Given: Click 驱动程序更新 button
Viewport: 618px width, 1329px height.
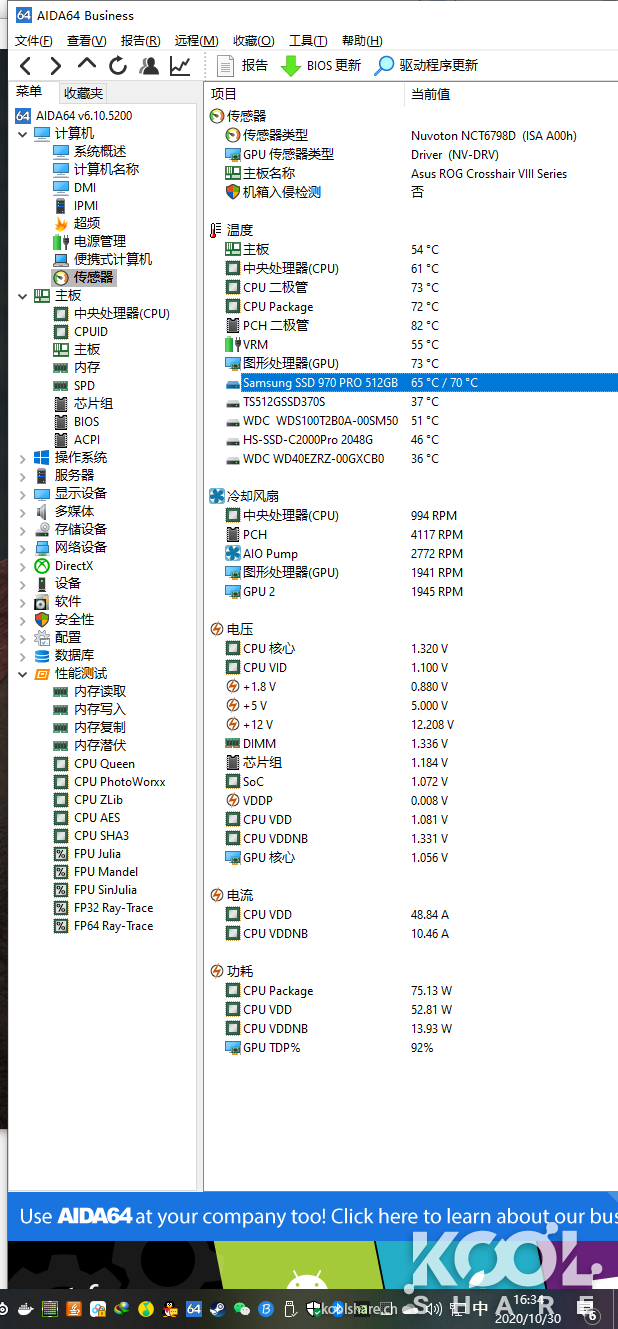Looking at the screenshot, I should click(x=426, y=66).
